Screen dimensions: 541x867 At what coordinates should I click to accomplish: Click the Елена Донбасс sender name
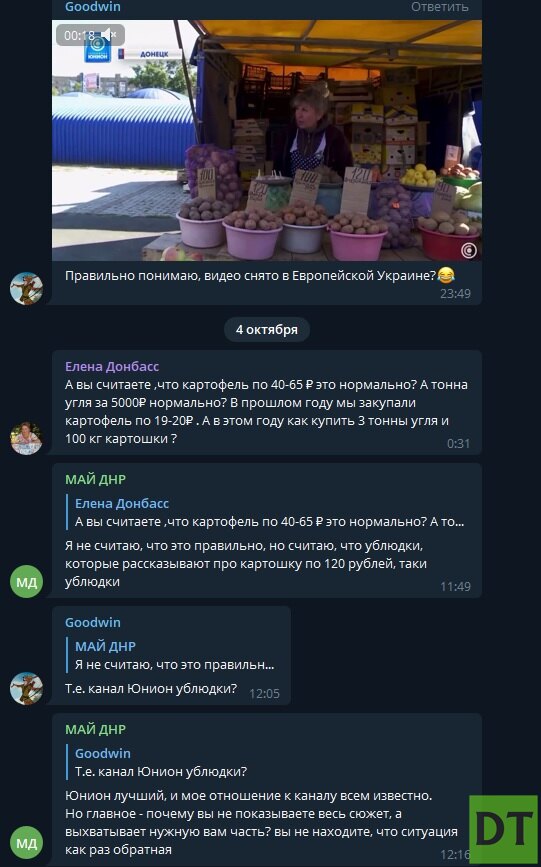112,366
